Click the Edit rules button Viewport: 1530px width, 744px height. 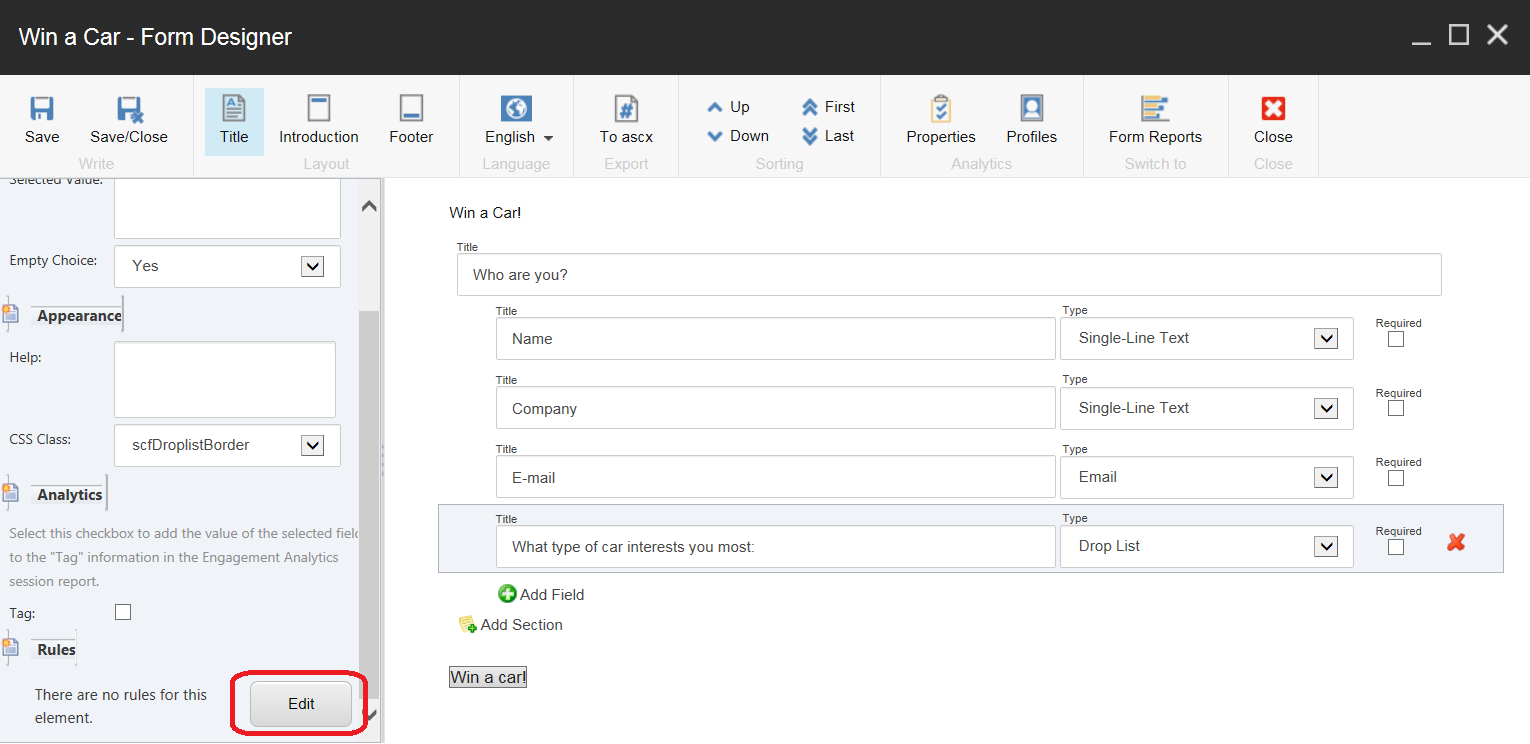coord(301,704)
